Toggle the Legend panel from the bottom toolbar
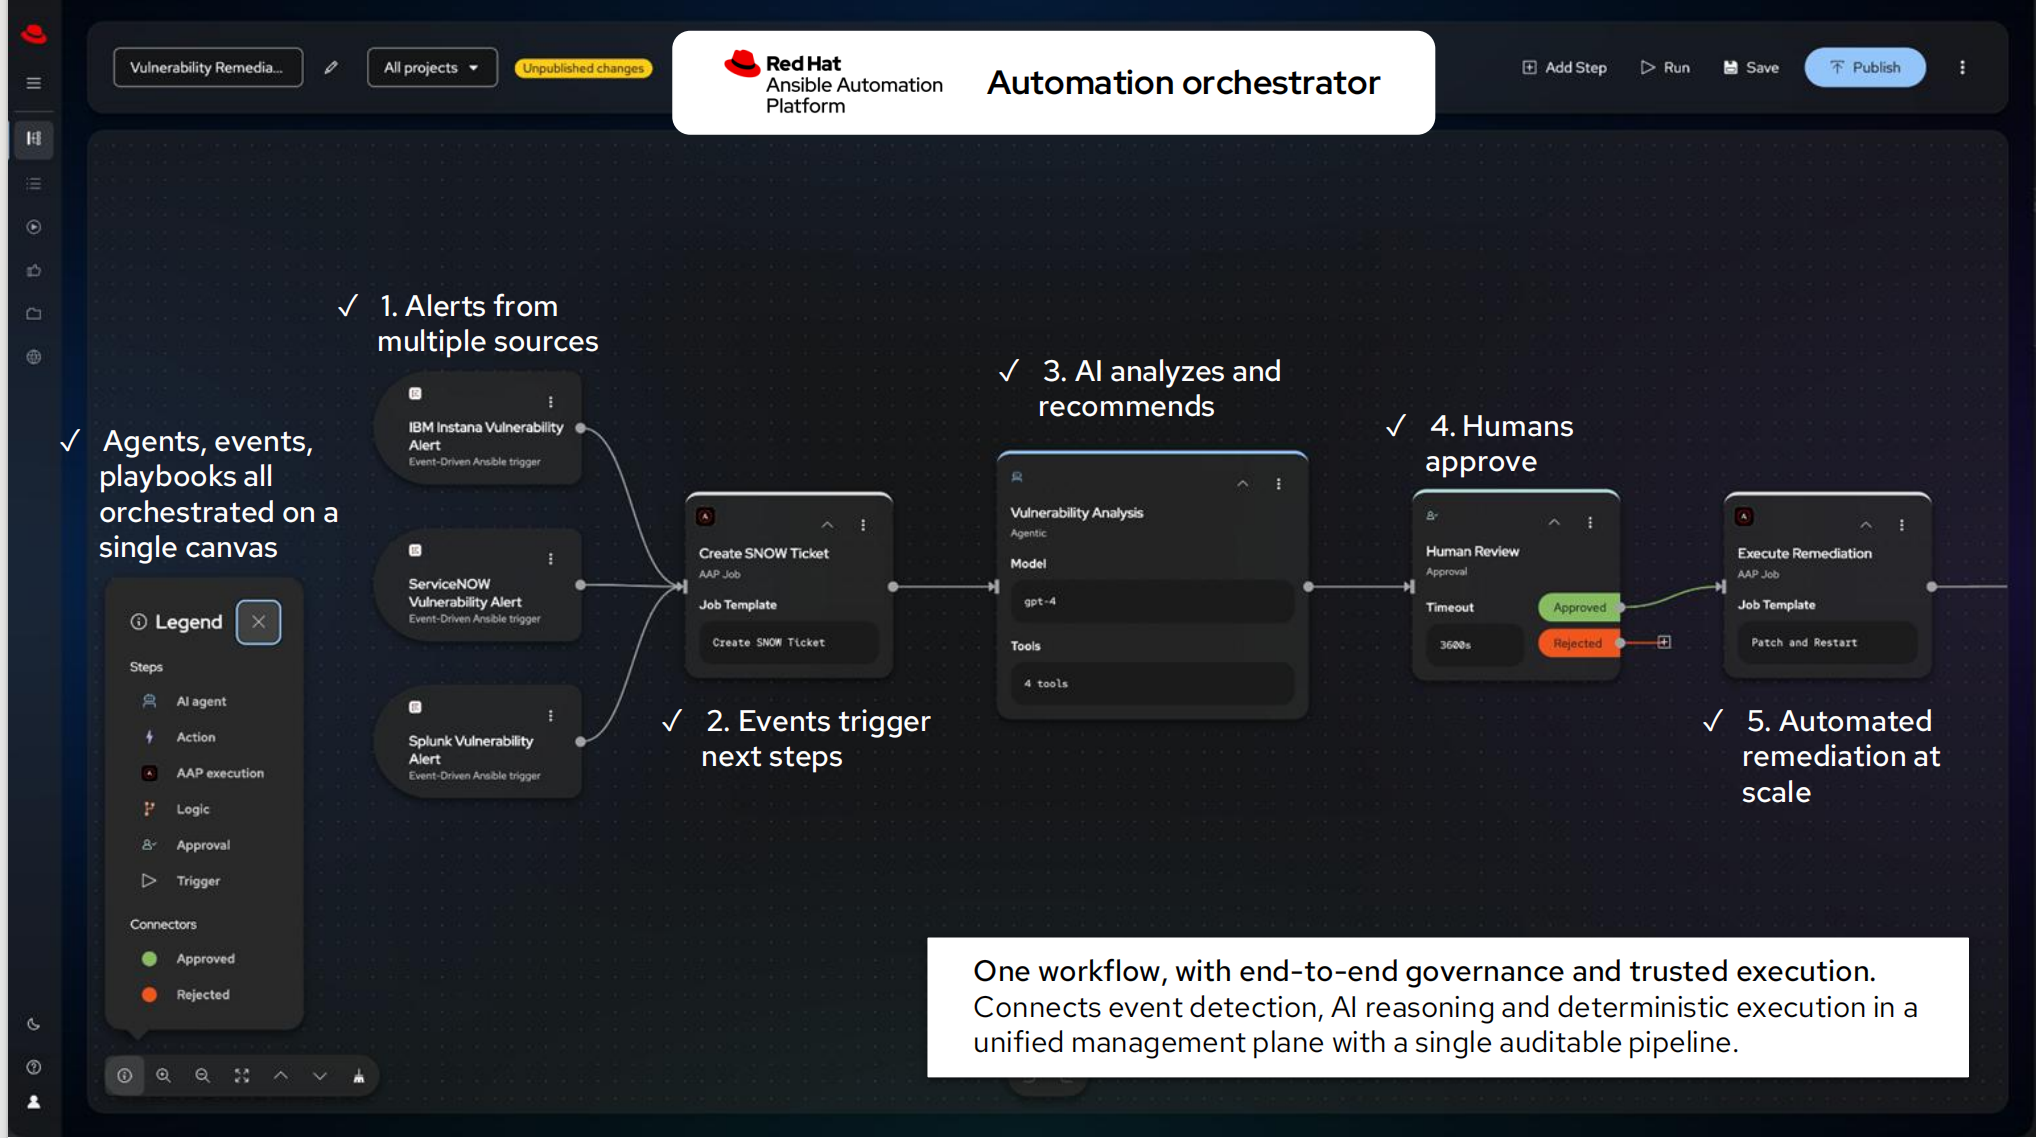This screenshot has width=2036, height=1138. [124, 1076]
